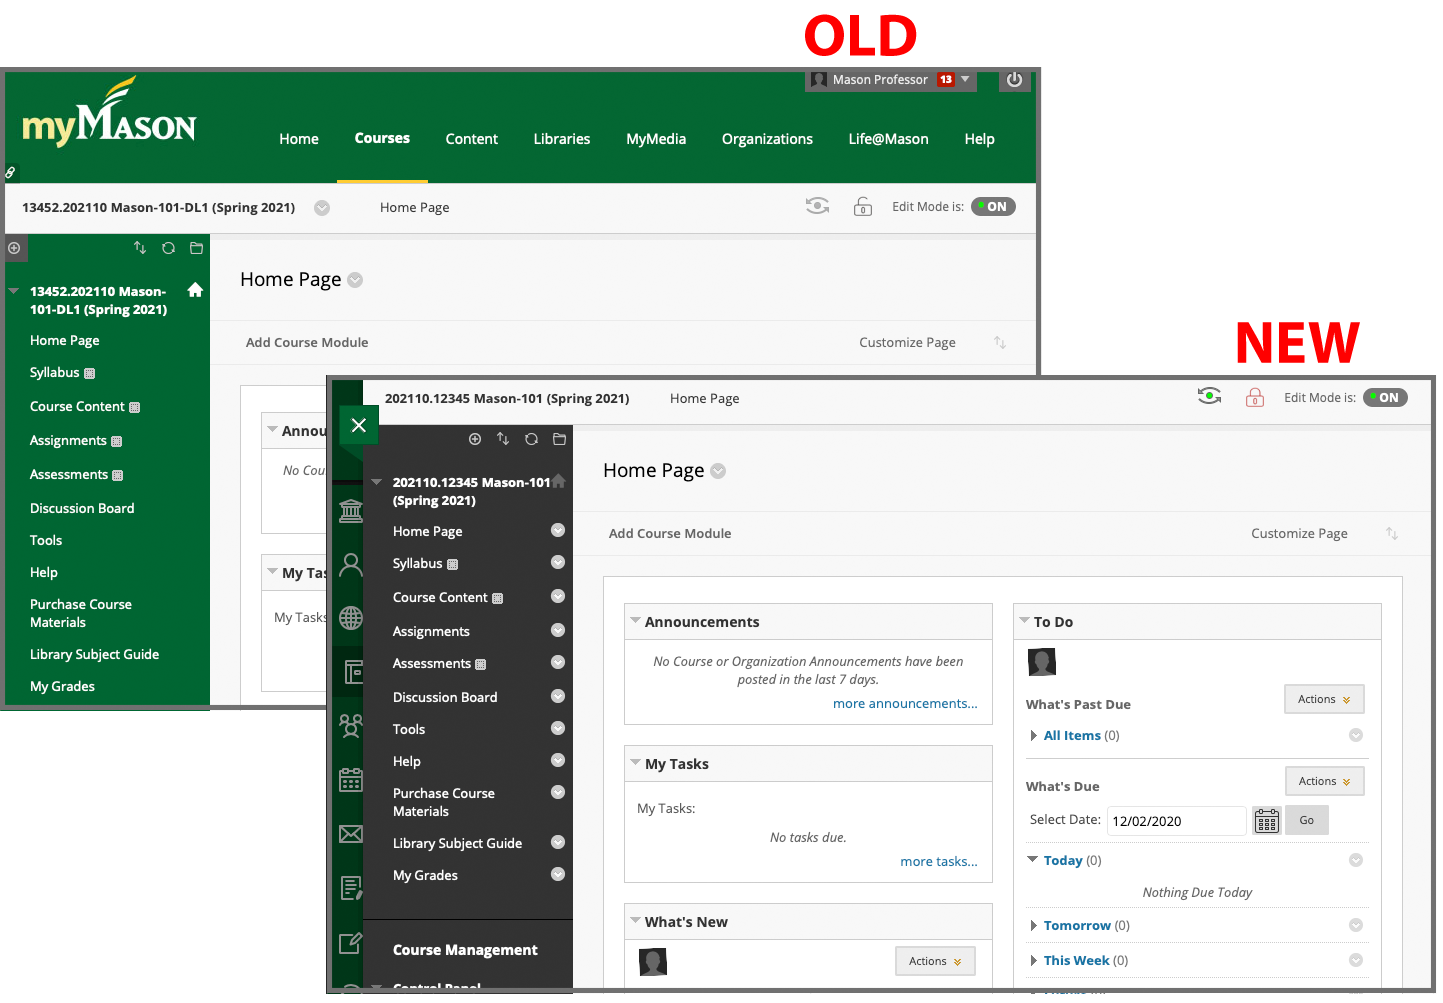Select the Organizations tab in old header

point(767,139)
